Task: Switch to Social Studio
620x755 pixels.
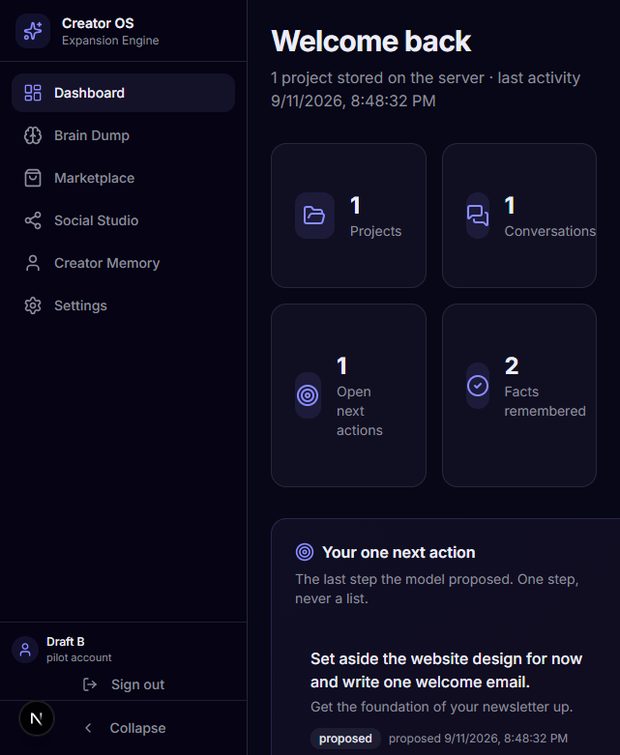Action: (x=123, y=221)
